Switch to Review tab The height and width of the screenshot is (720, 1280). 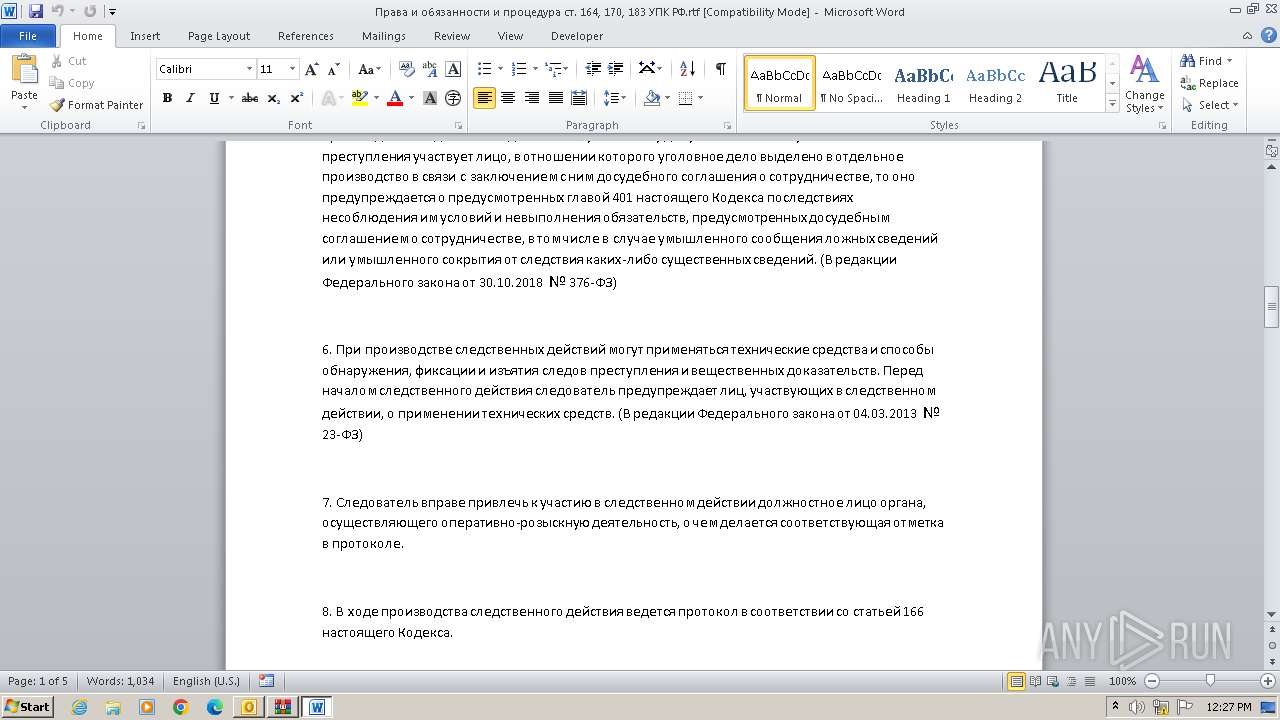[x=452, y=36]
